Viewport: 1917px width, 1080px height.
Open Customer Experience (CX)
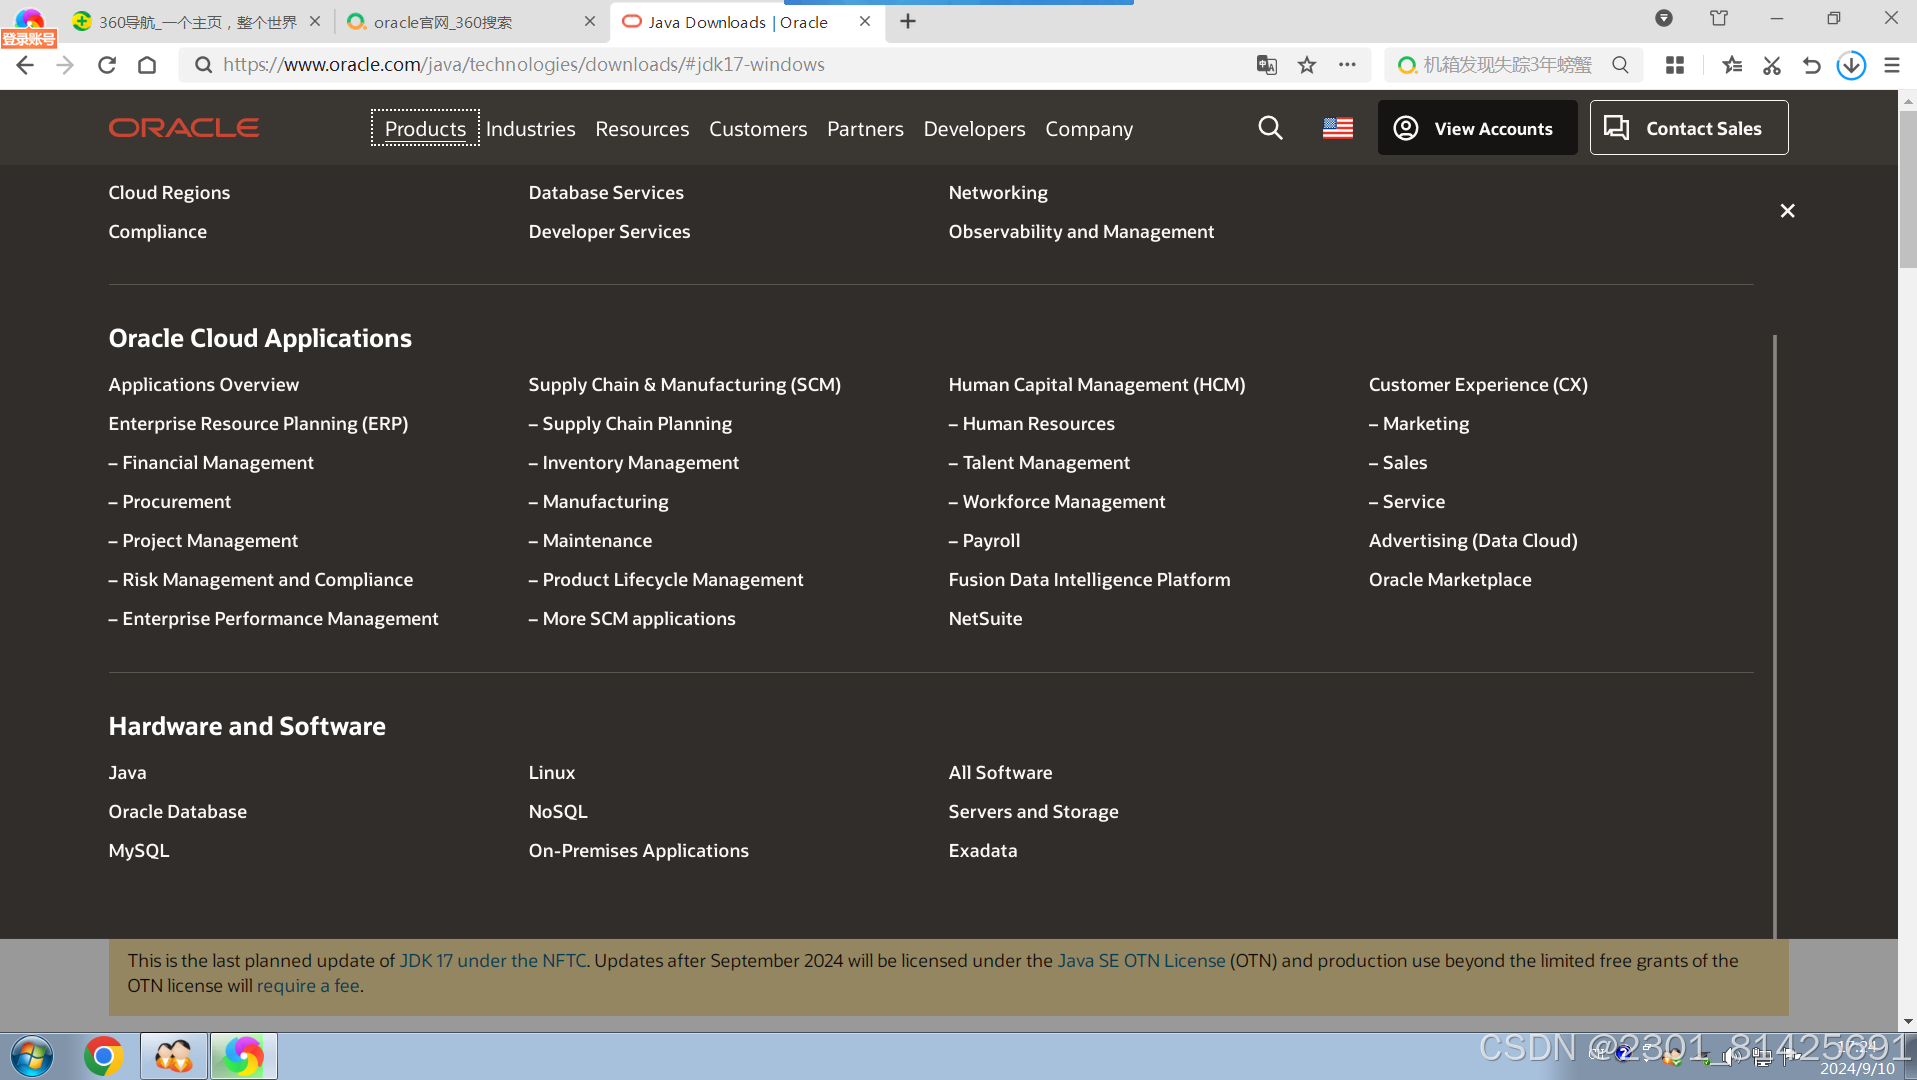tap(1478, 385)
